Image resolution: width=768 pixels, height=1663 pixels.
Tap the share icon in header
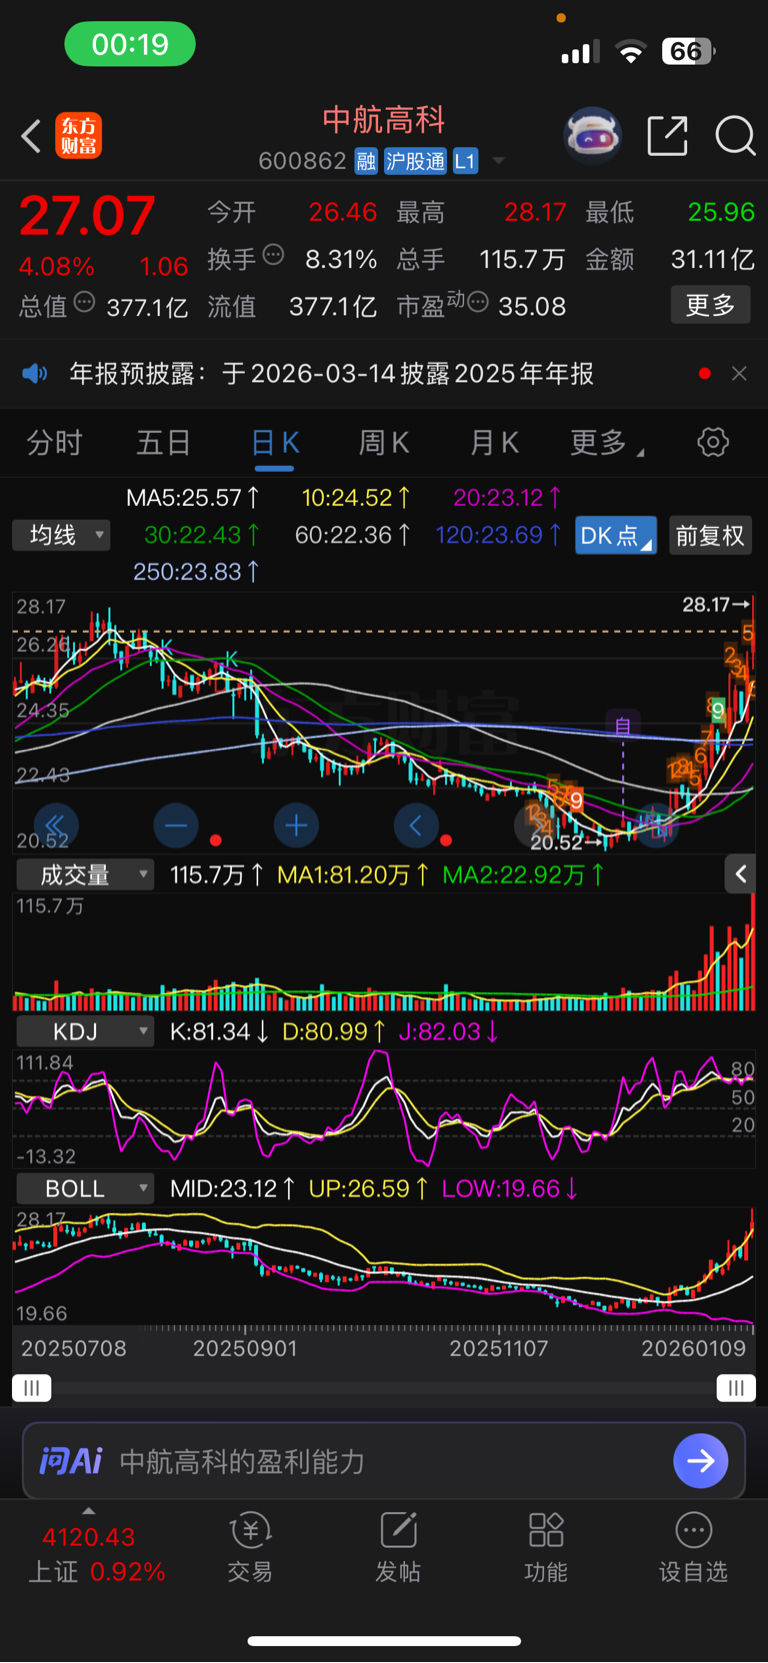click(x=667, y=135)
